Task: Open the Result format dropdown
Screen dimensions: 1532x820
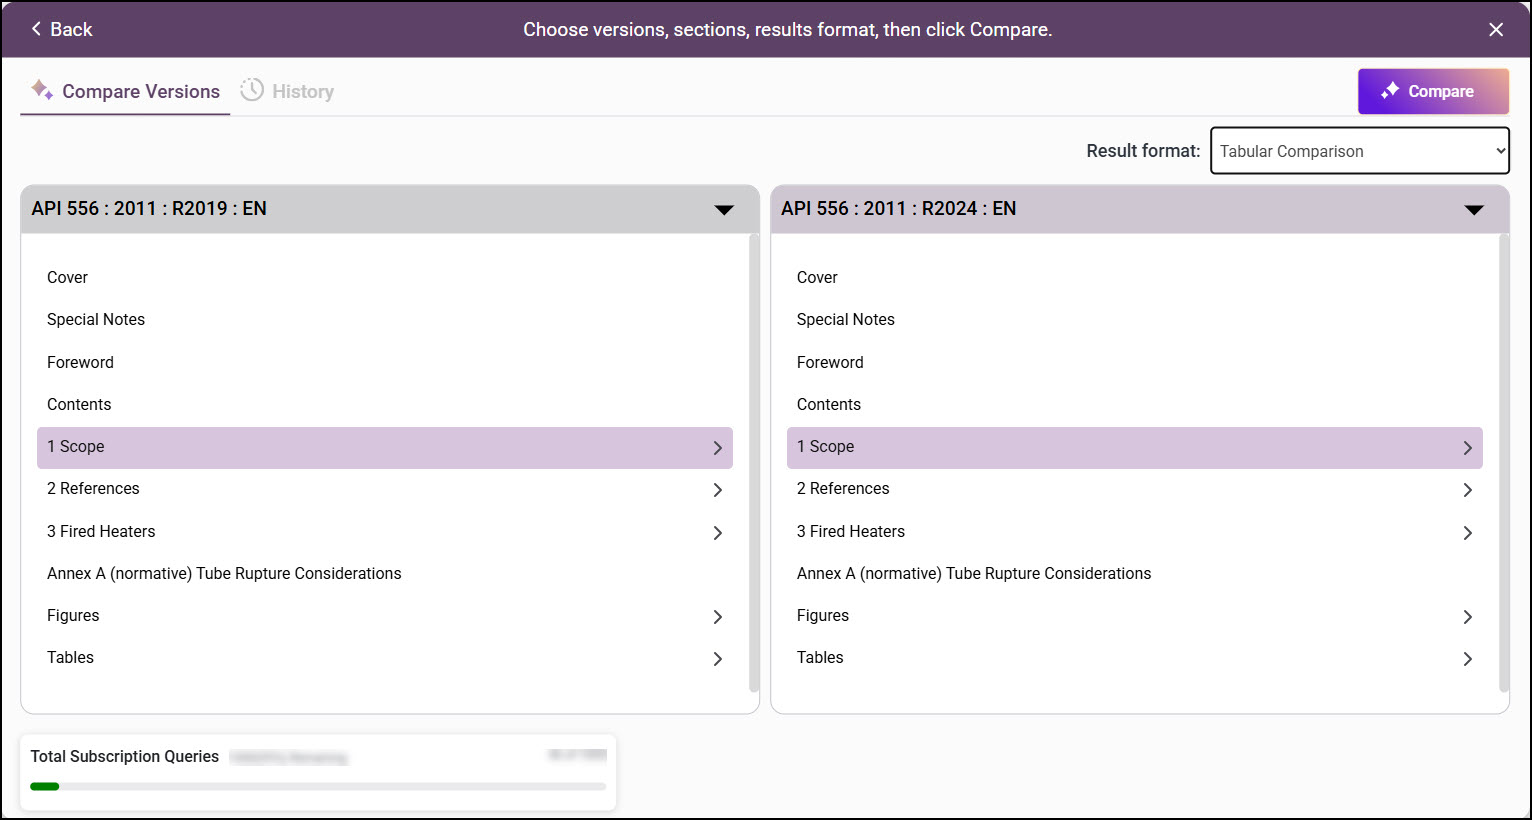Action: (1358, 151)
